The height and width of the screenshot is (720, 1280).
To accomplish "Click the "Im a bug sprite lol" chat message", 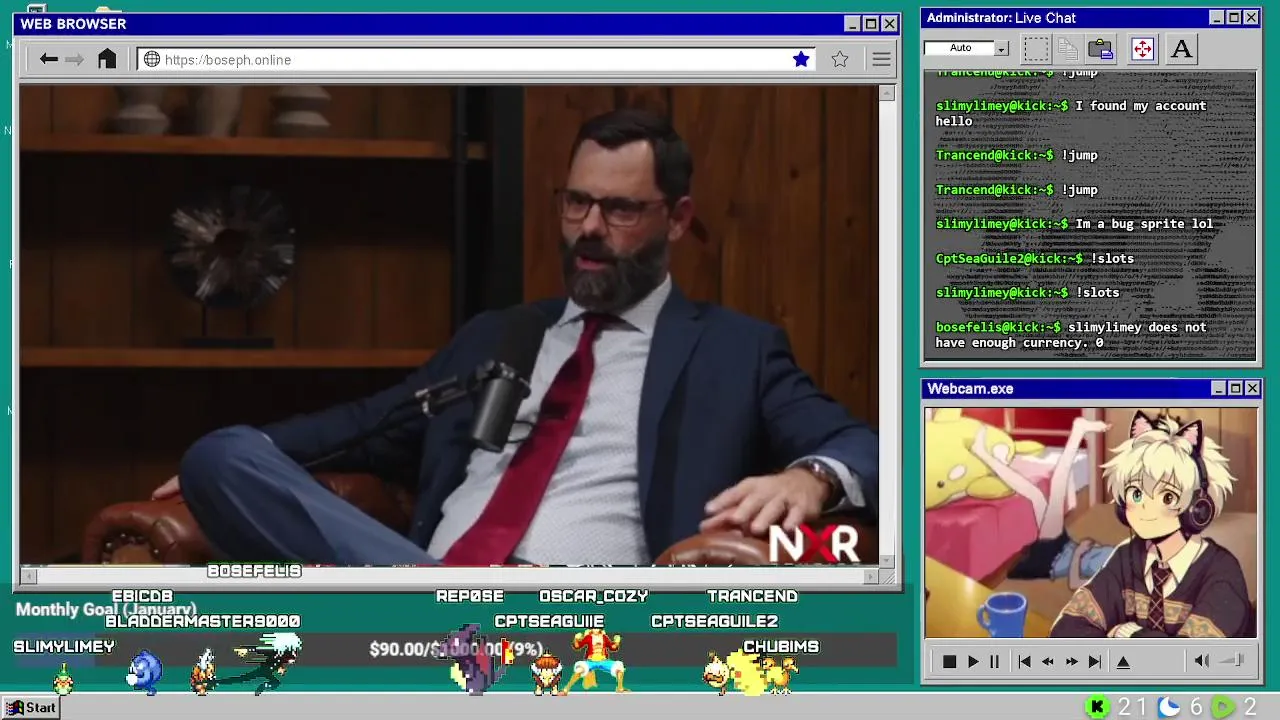I will tap(1074, 224).
